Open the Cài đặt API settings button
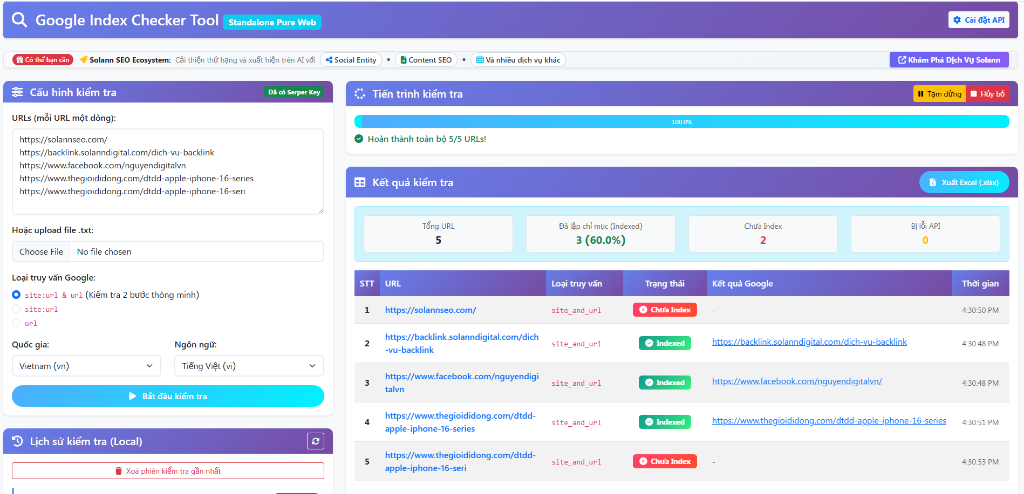Viewport: 1024px width, 494px height. (978, 20)
